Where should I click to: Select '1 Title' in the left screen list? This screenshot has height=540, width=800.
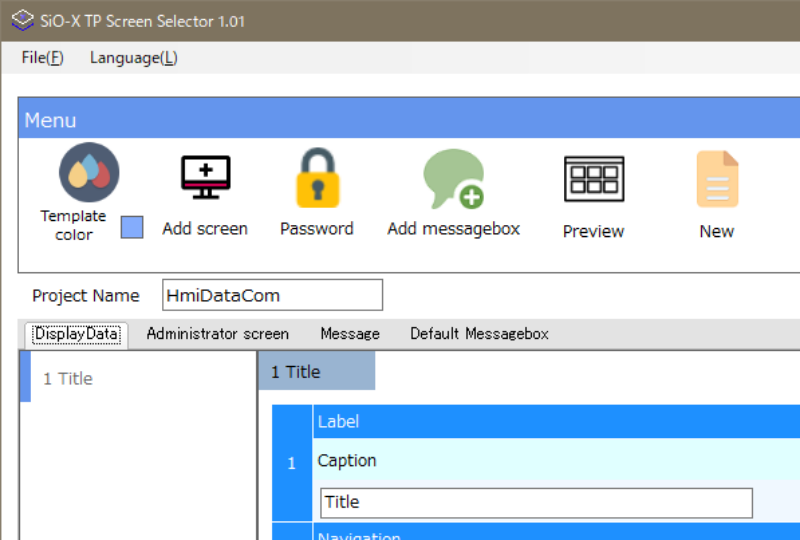pos(138,378)
